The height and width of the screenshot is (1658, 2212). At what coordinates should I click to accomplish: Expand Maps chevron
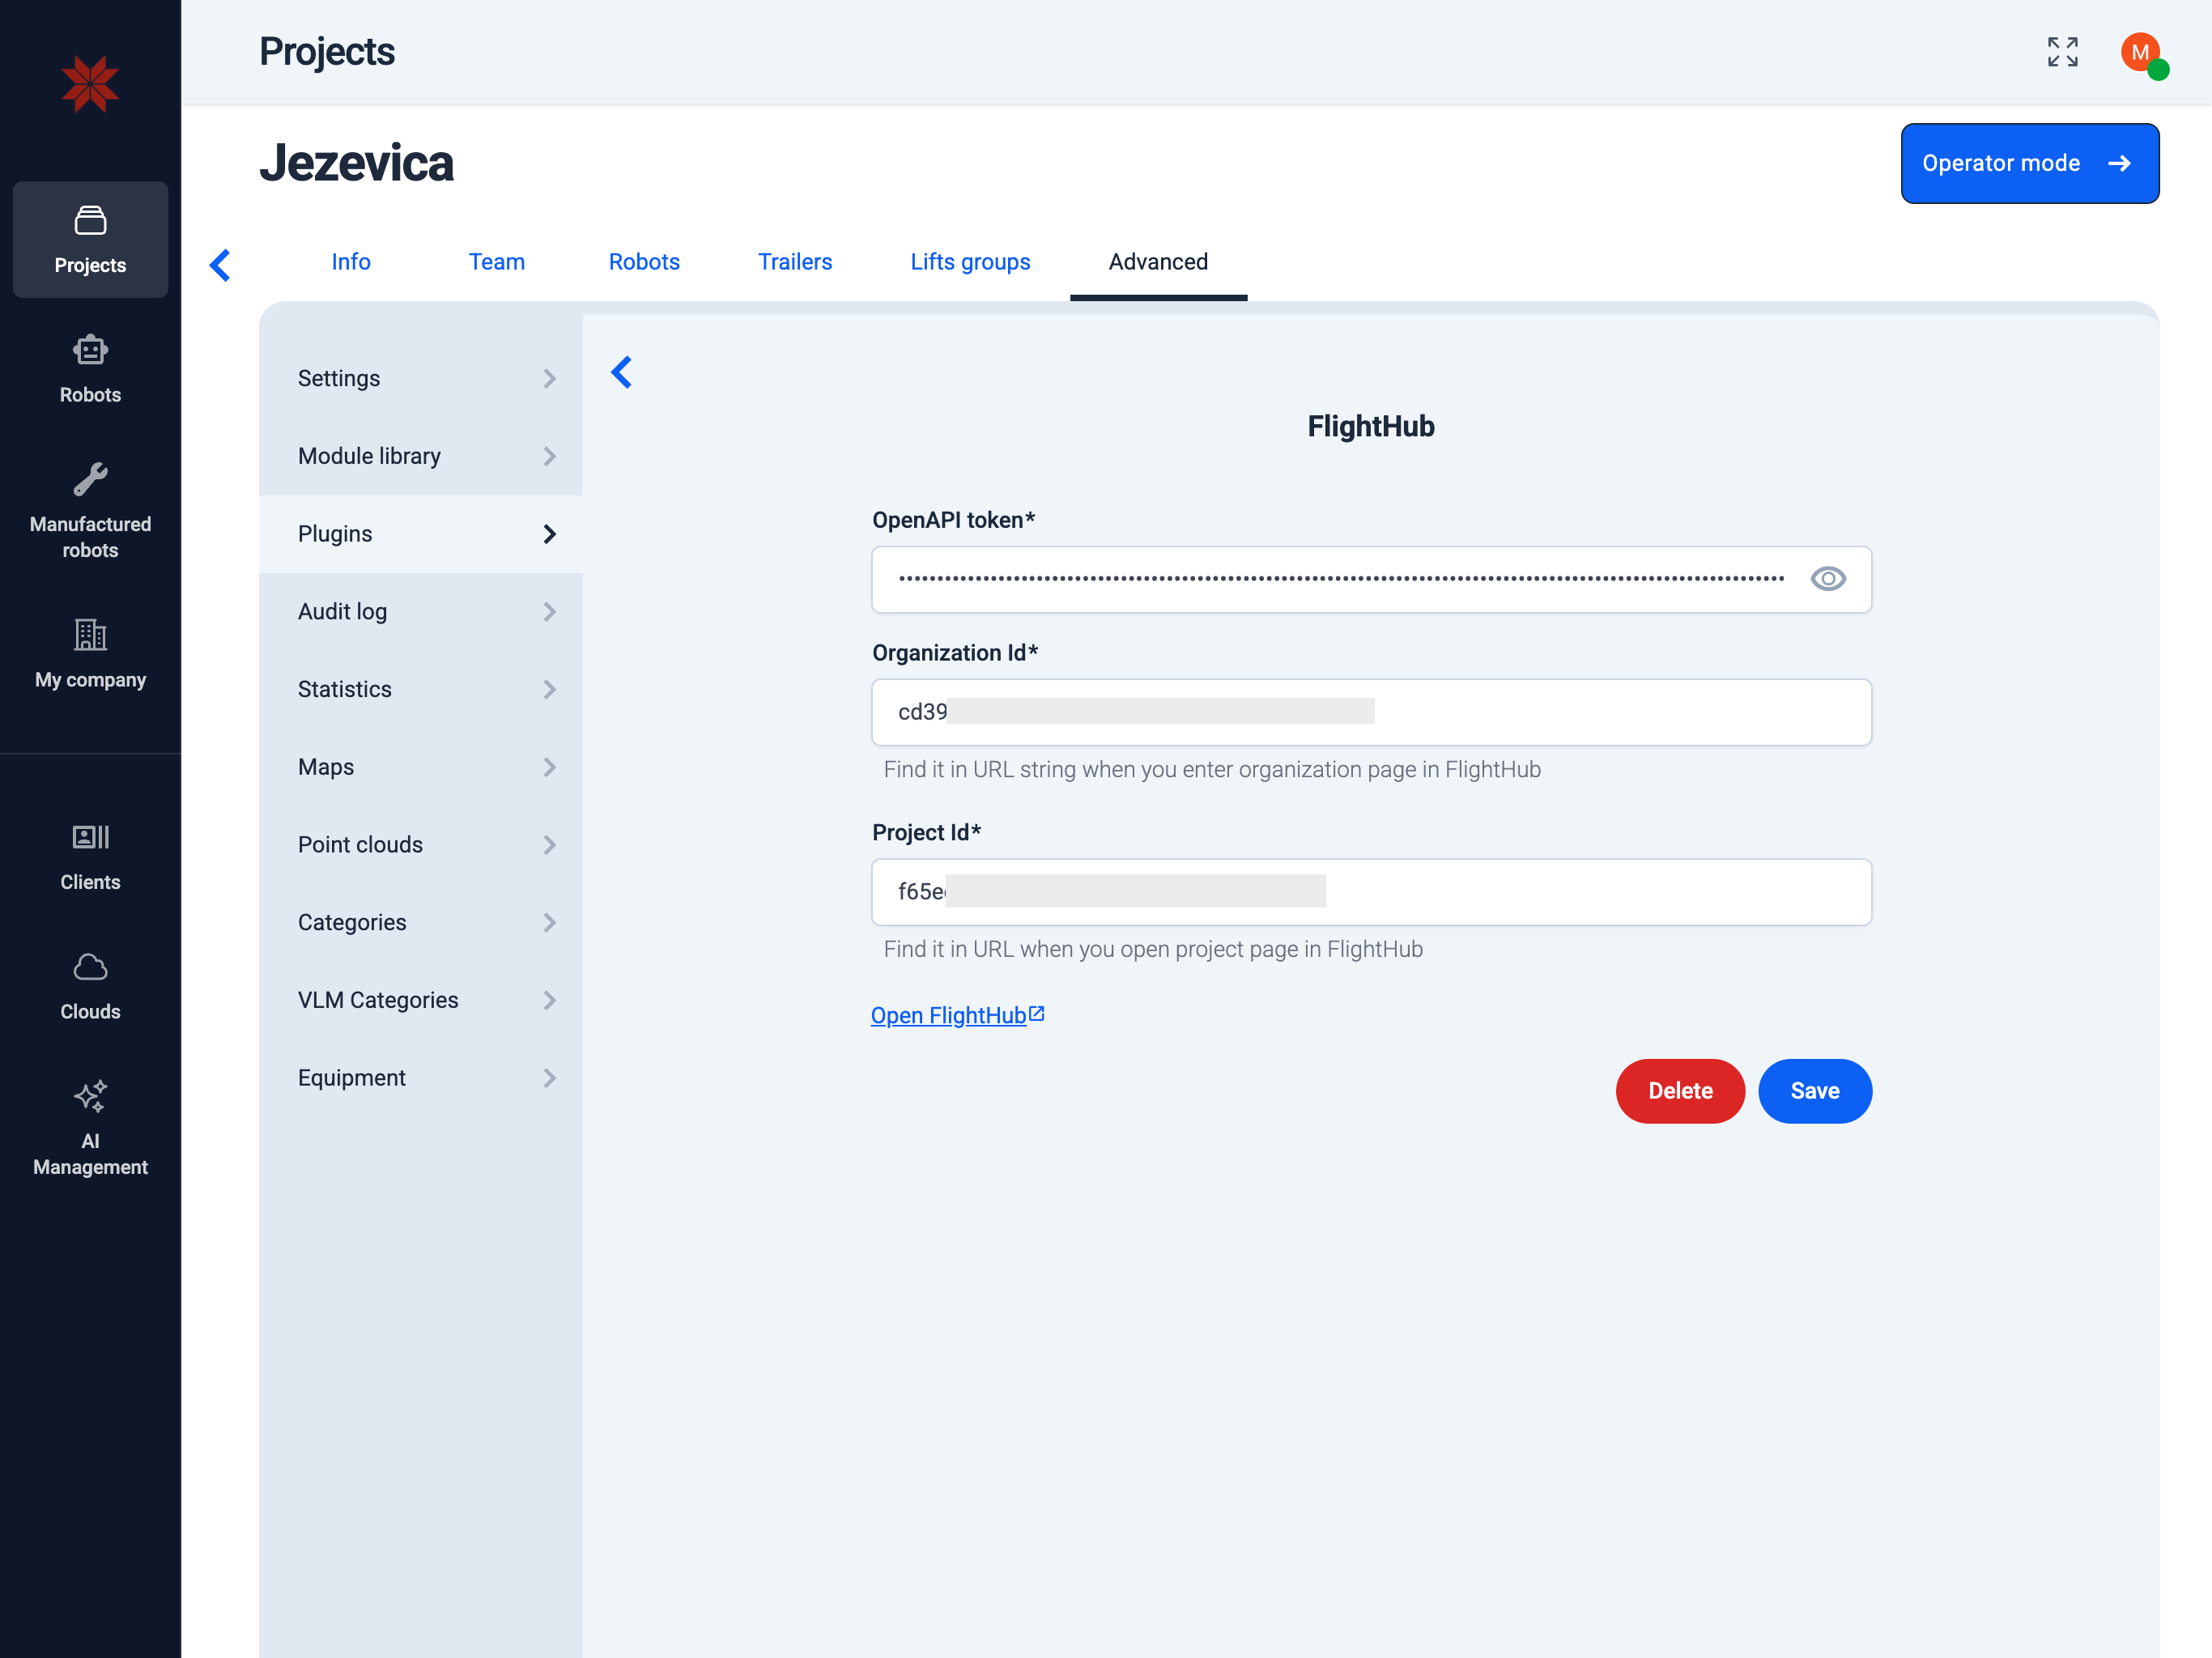coord(549,767)
